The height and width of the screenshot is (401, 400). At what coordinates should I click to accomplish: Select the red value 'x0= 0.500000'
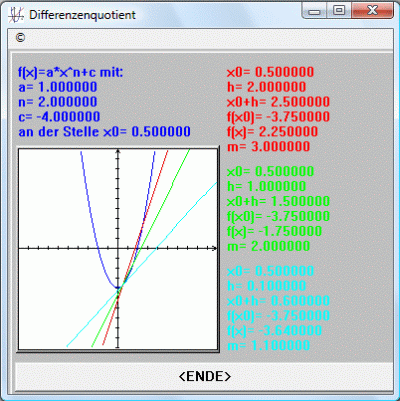coord(270,72)
